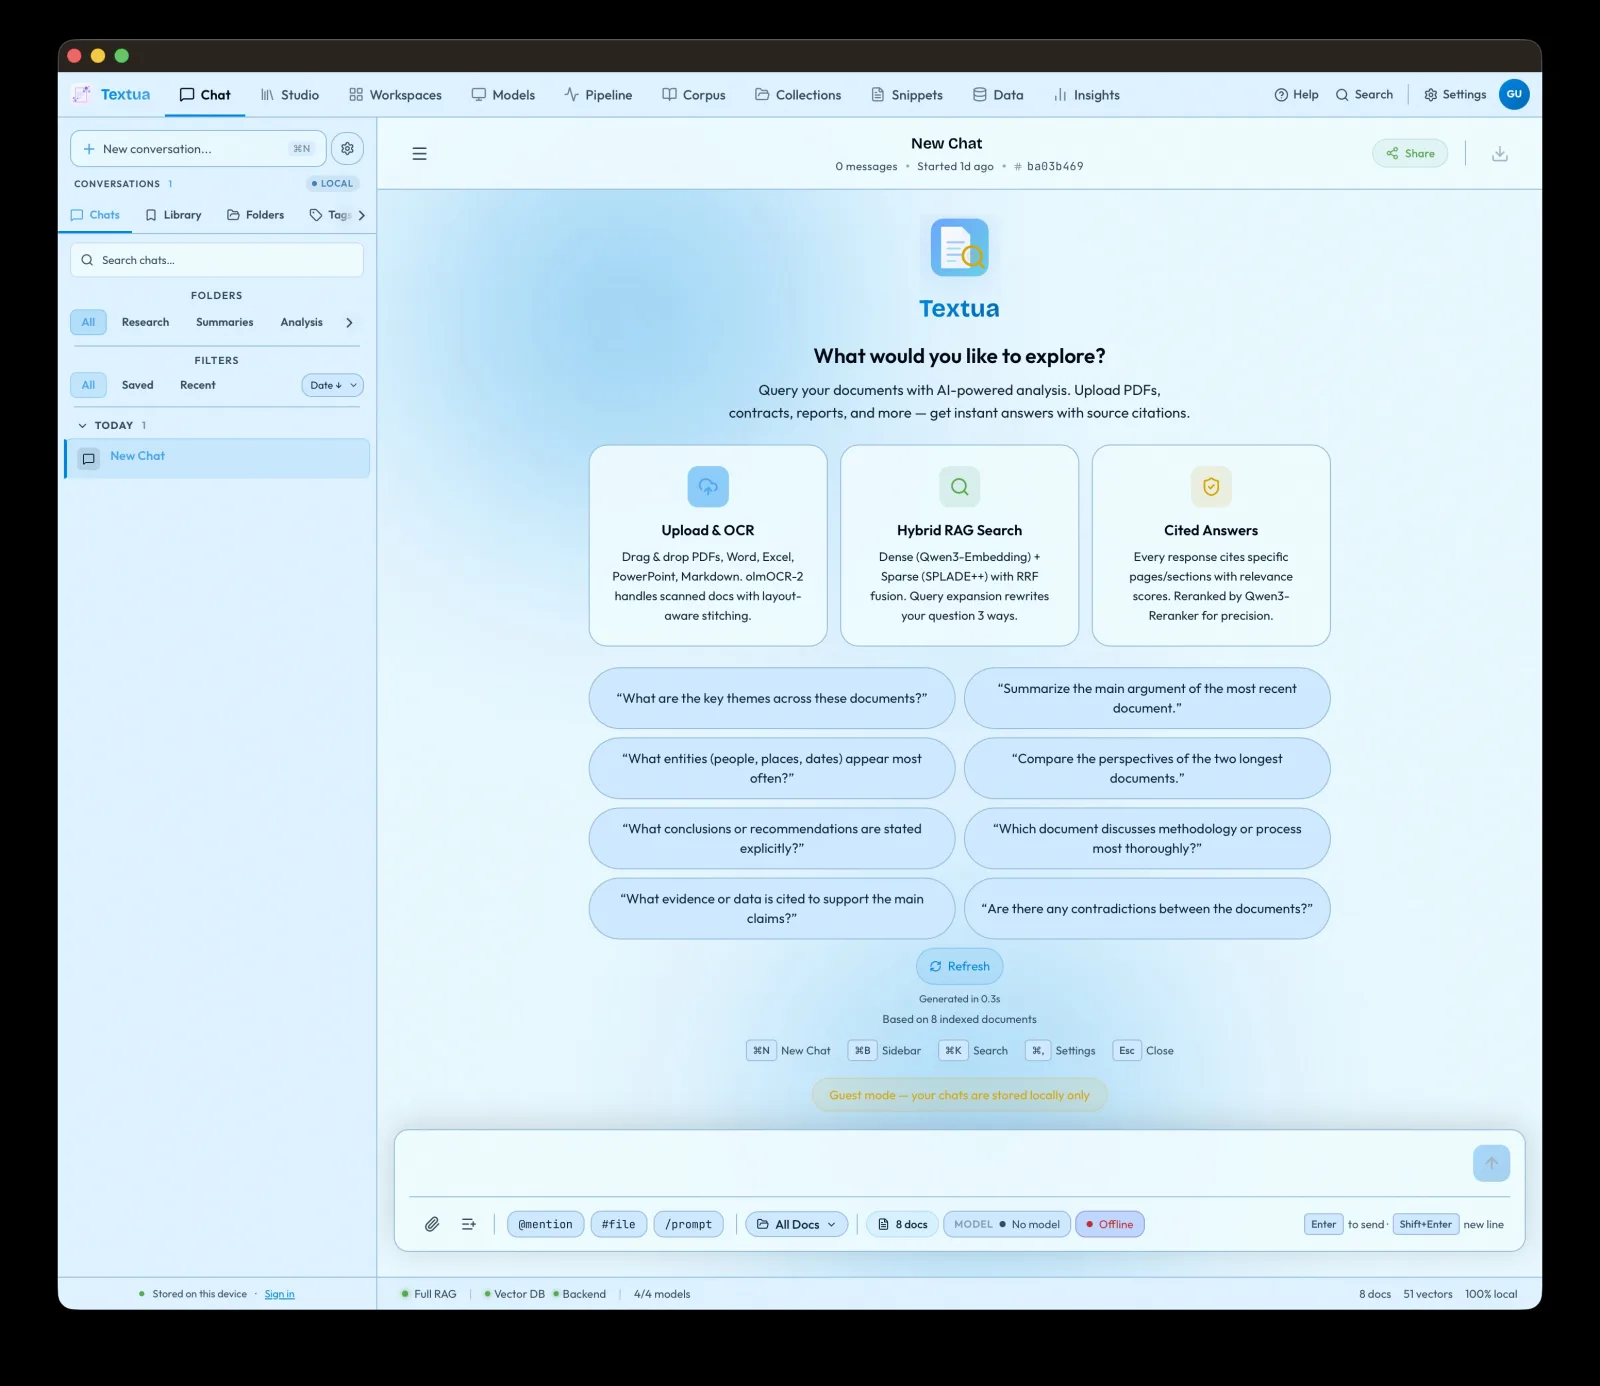The image size is (1600, 1386).
Task: Click the 8 docs chip
Action: coord(902,1224)
